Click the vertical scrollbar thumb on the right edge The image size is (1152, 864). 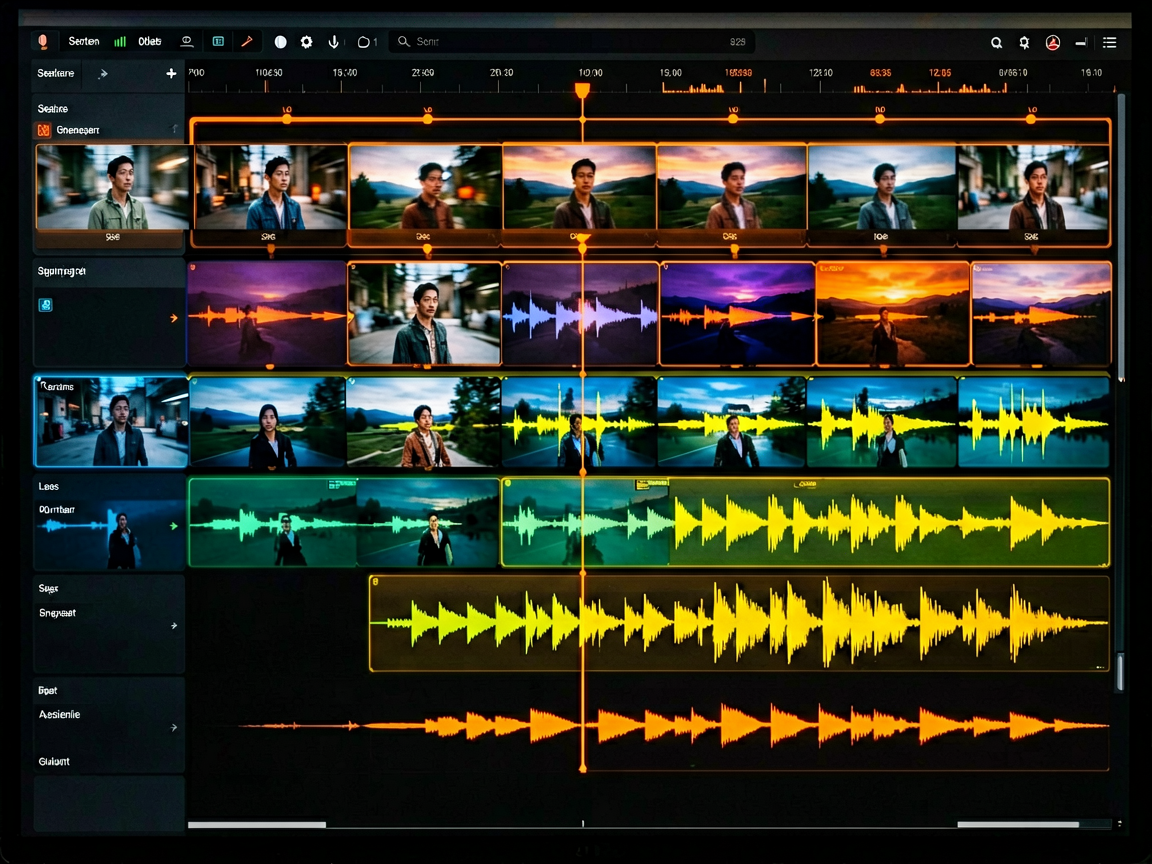point(1120,672)
